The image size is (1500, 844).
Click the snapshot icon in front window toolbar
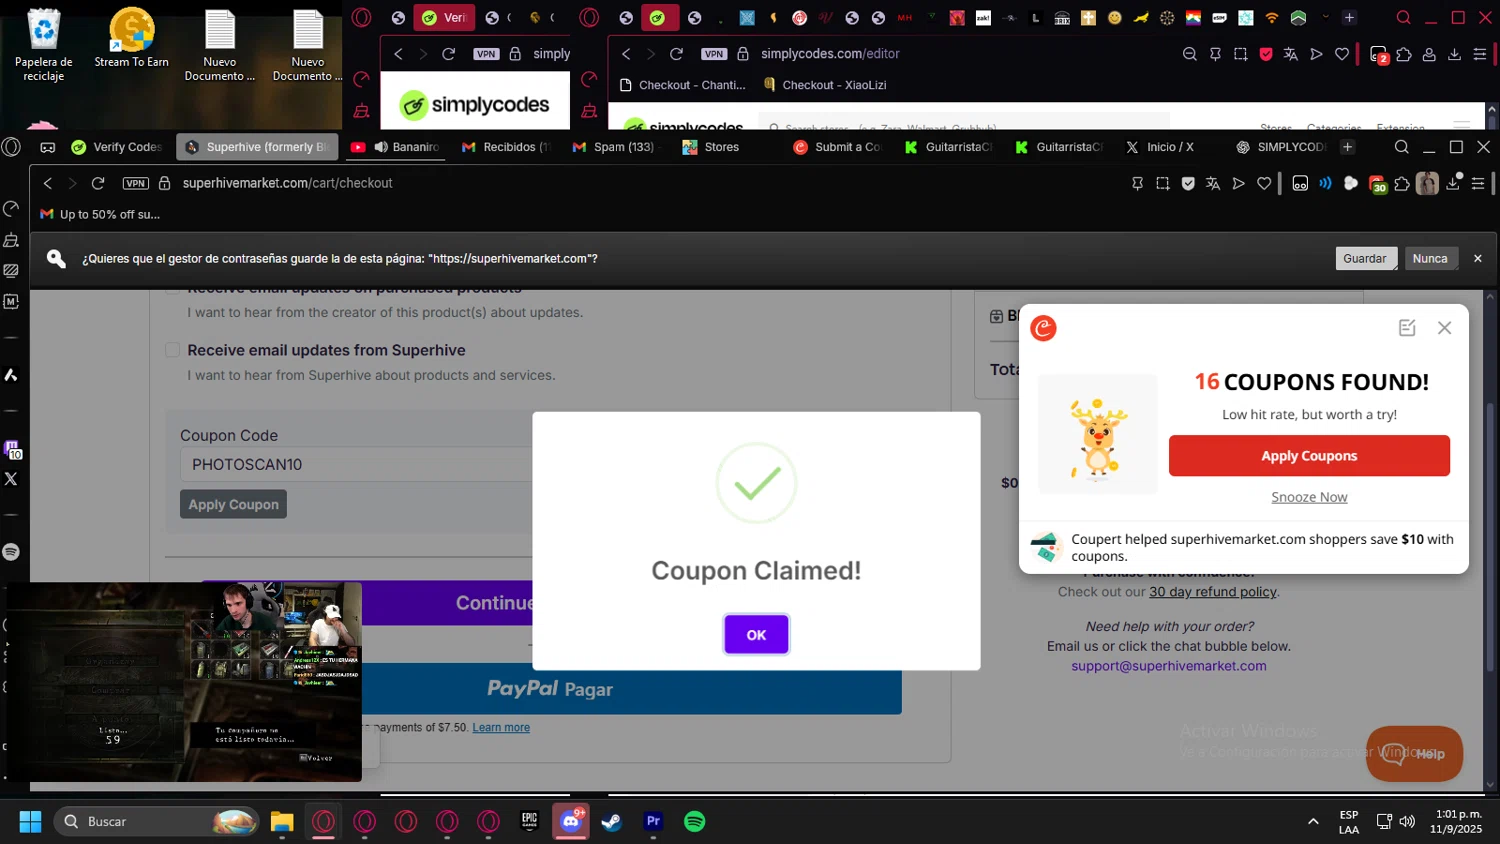pyautogui.click(x=1162, y=183)
